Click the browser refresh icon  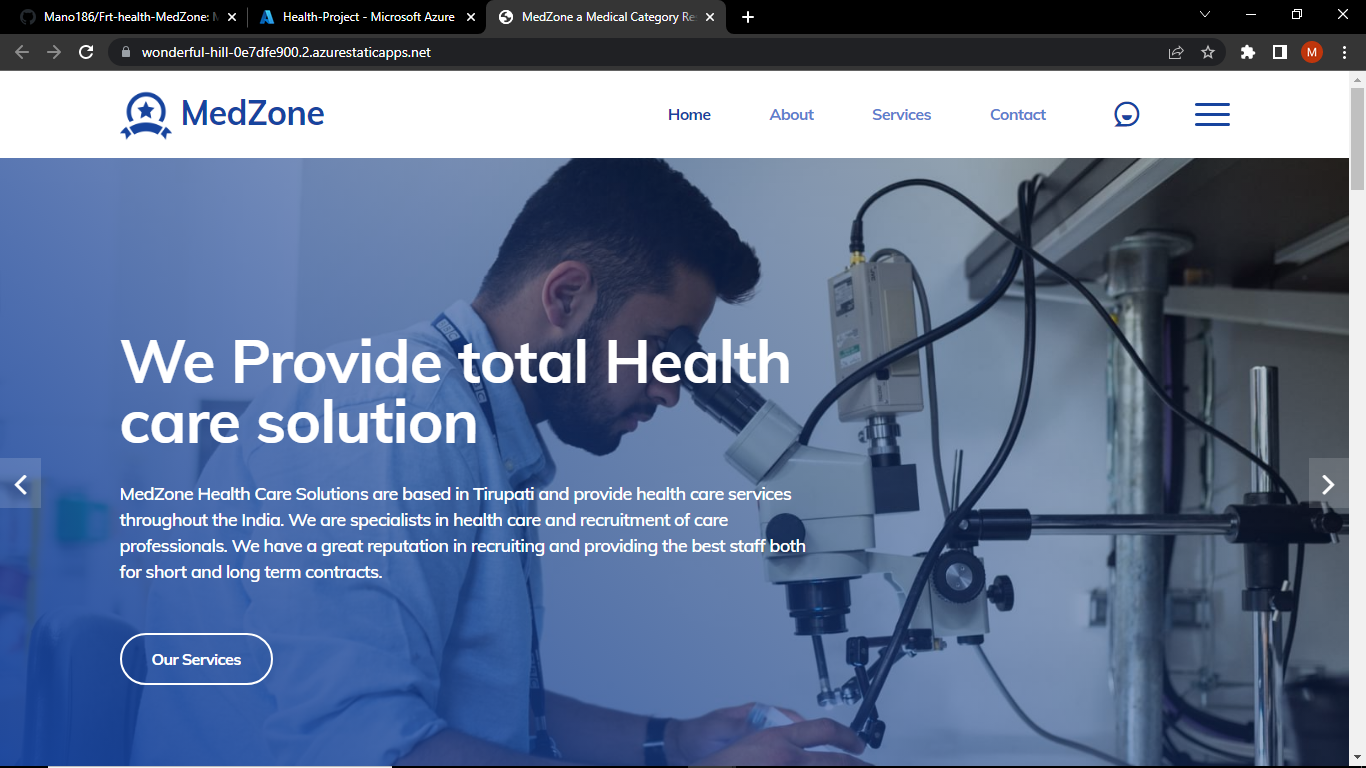85,52
